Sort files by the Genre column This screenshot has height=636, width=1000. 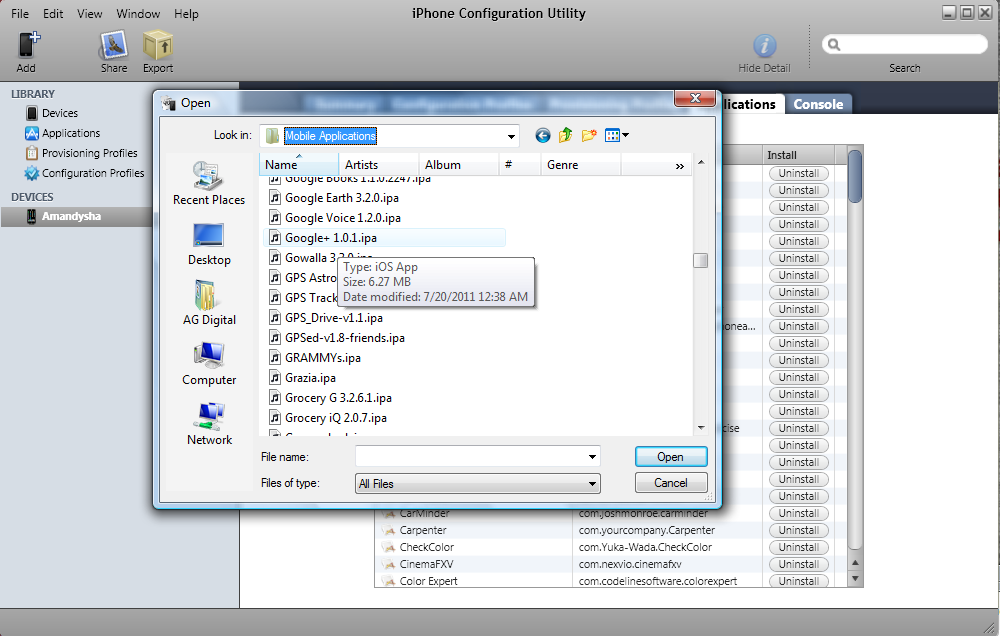pos(580,165)
